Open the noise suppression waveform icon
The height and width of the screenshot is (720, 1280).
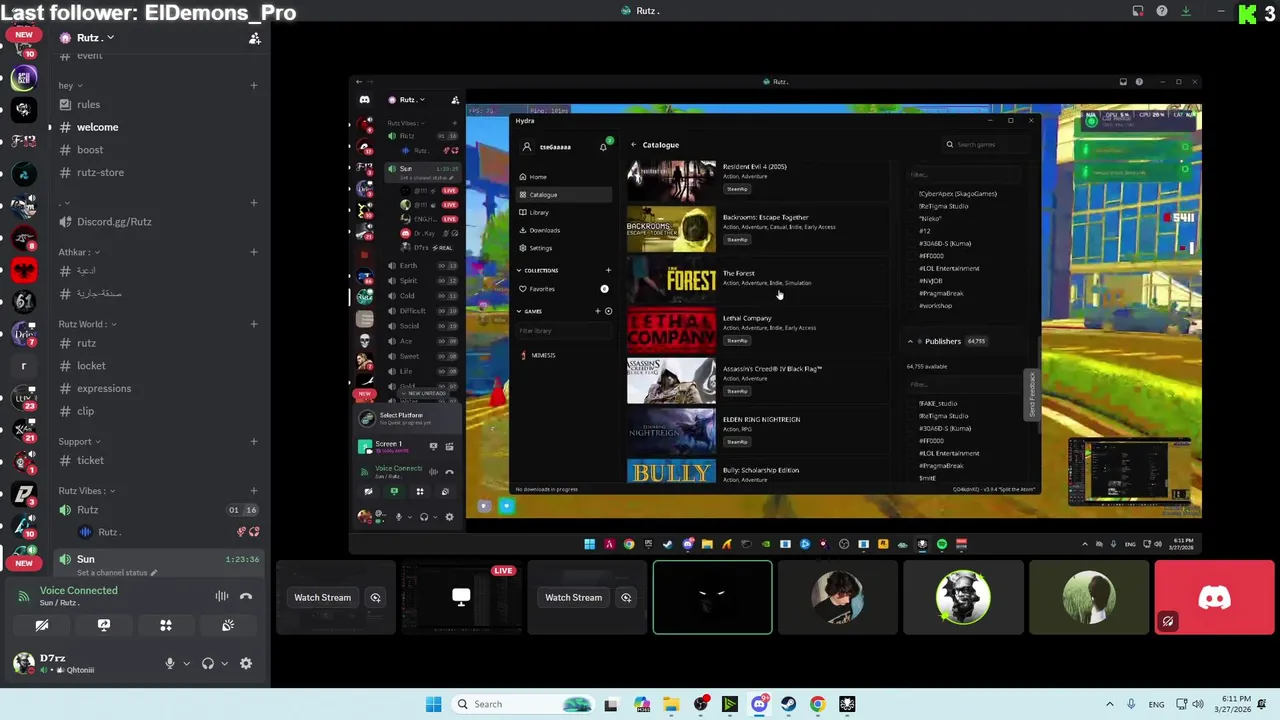pyautogui.click(x=222, y=597)
